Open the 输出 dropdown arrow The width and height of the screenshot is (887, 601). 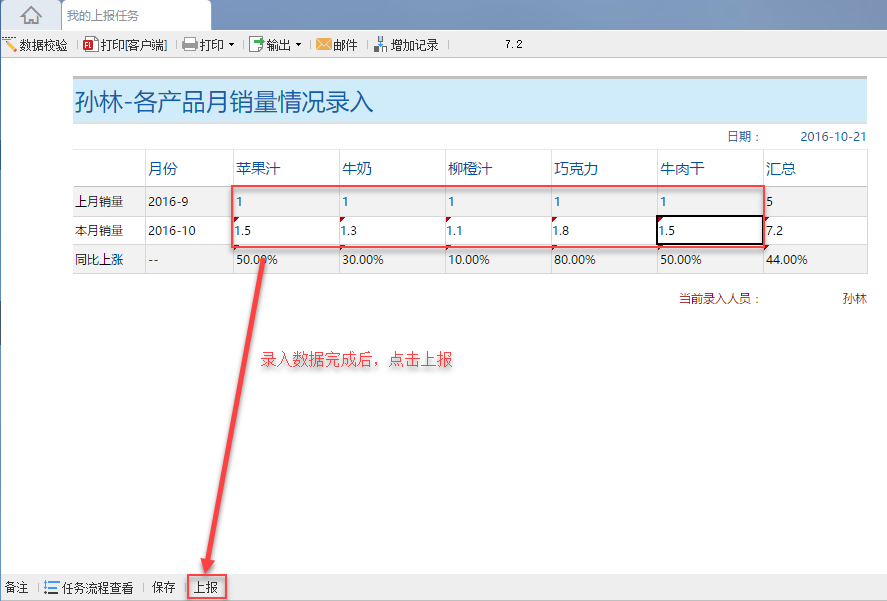click(x=299, y=45)
